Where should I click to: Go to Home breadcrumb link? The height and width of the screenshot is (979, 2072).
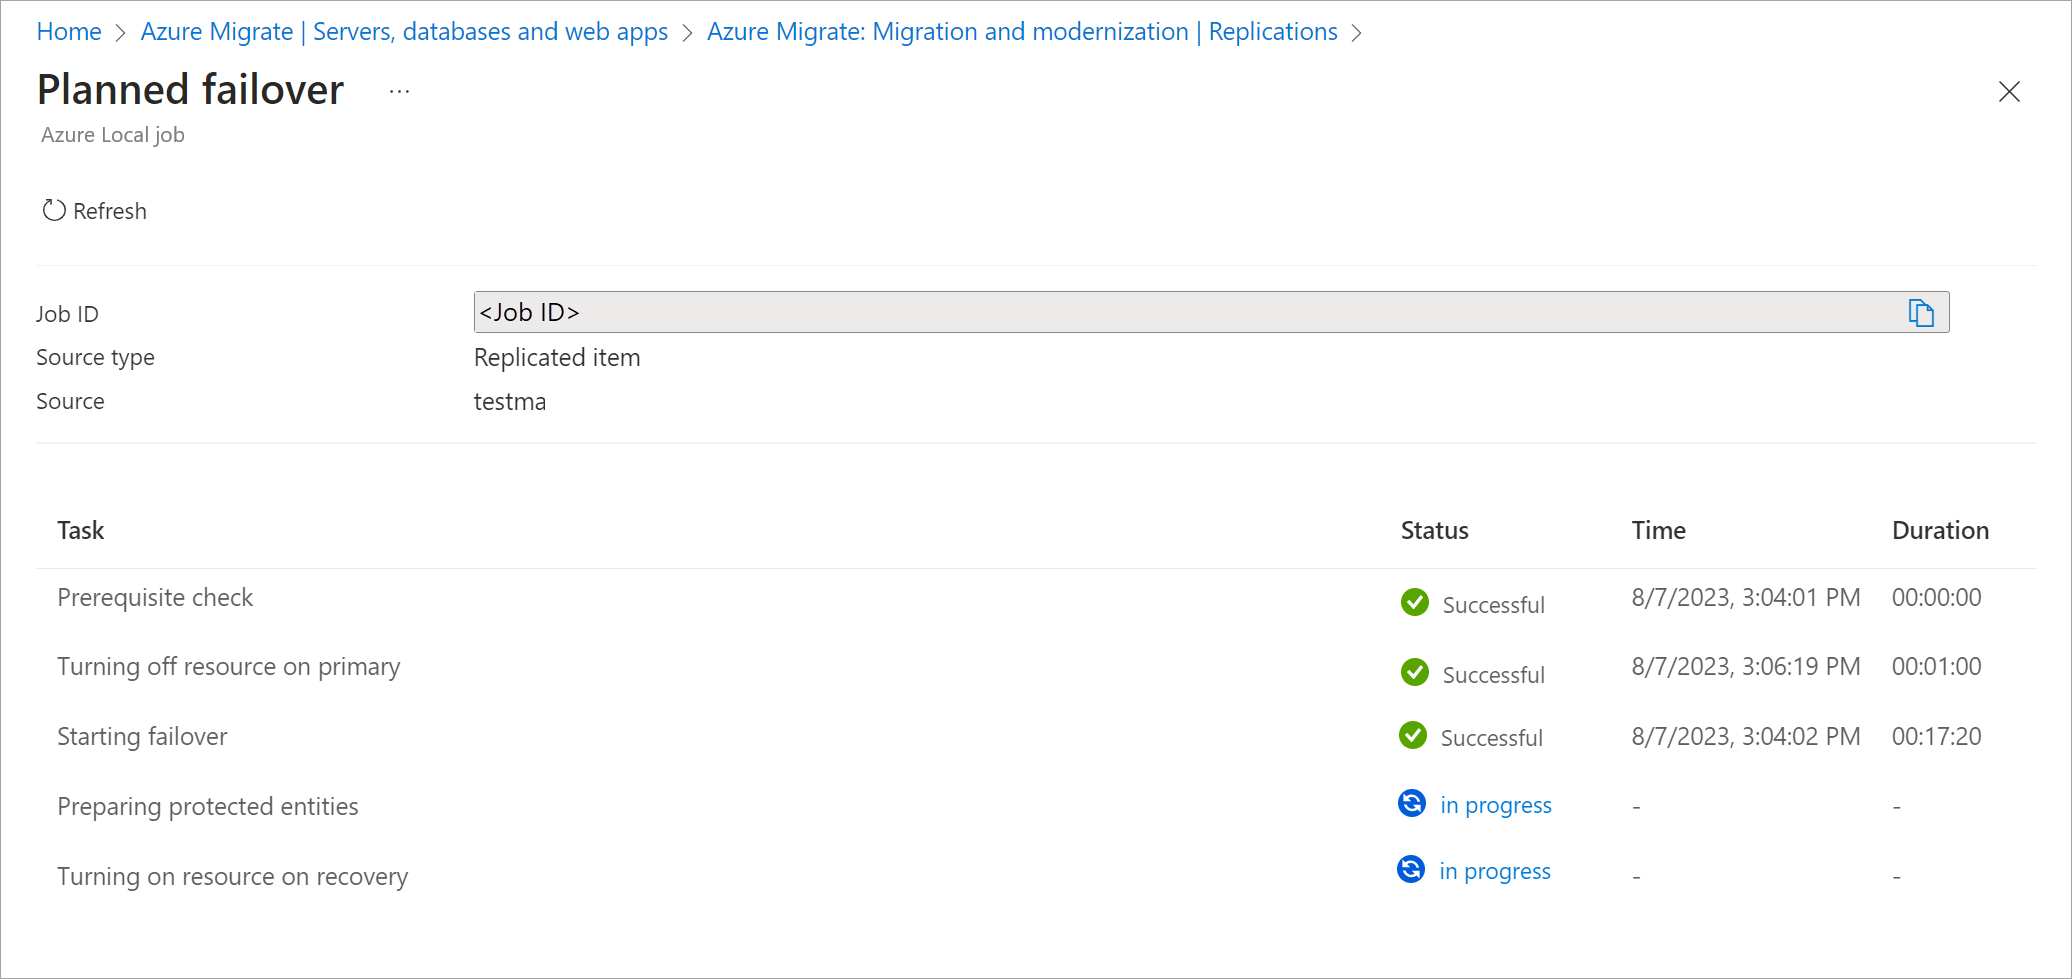click(x=69, y=32)
